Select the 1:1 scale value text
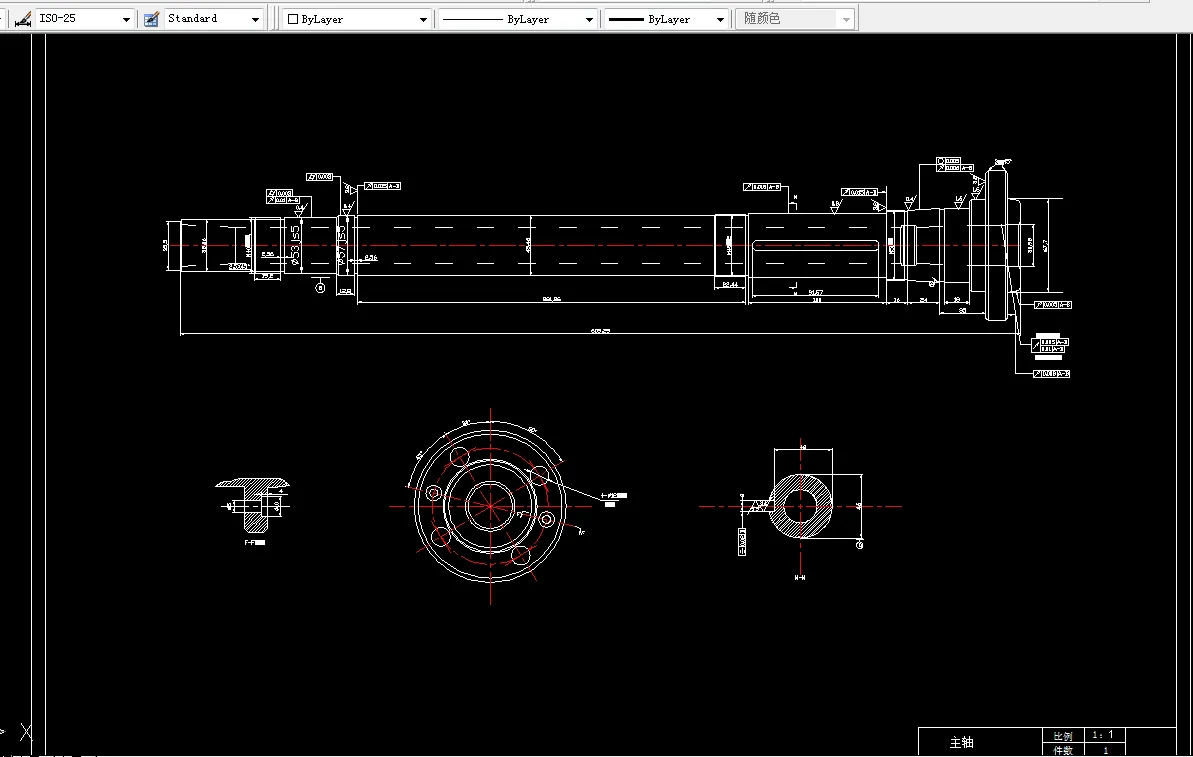Screen dimensions: 1193x757 pyautogui.click(x=1102, y=735)
